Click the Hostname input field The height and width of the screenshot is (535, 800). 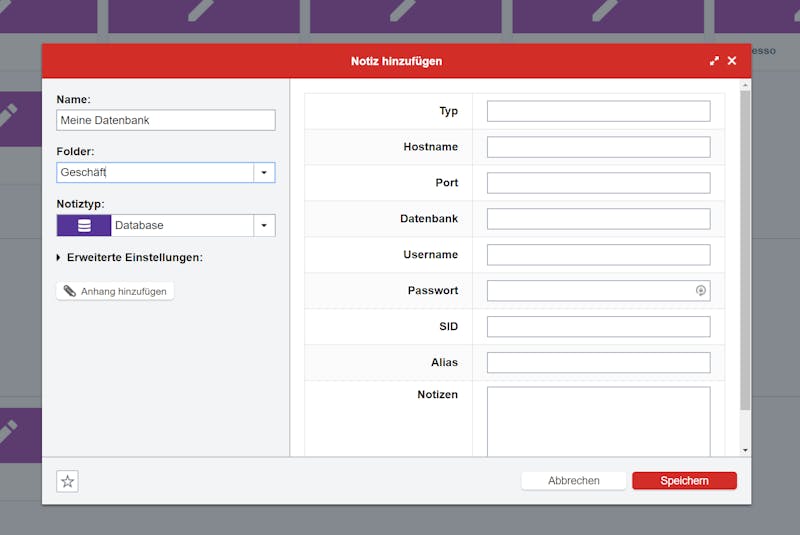(x=598, y=147)
